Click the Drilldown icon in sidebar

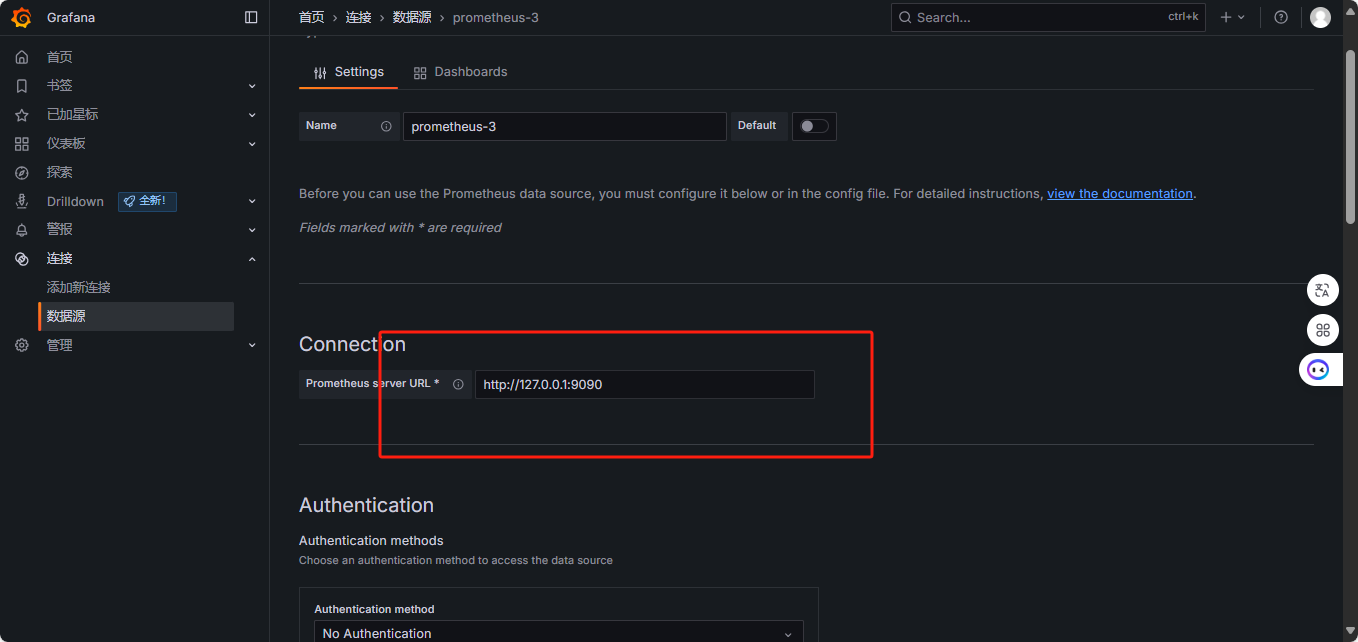tap(22, 201)
